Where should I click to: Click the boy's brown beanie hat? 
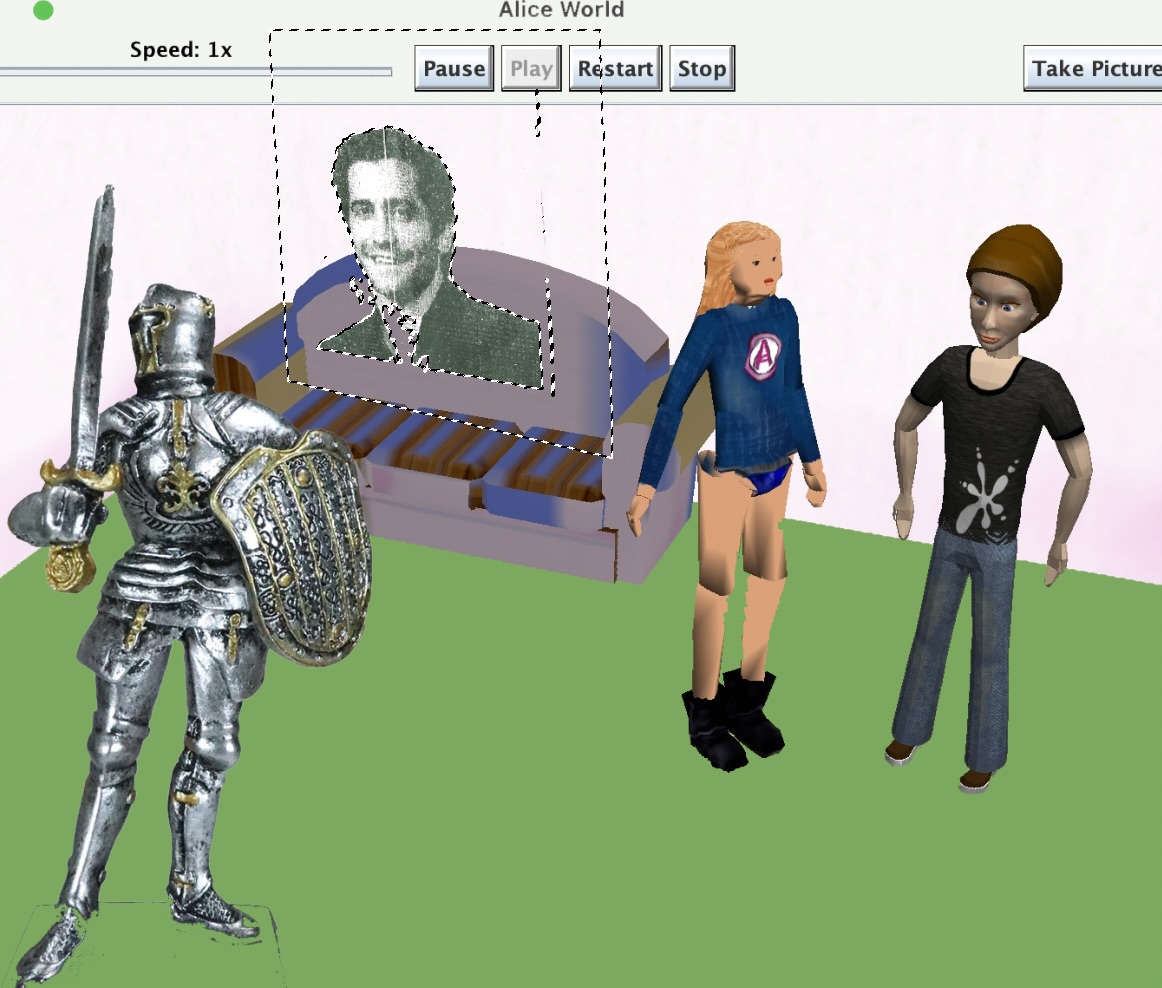pos(1016,265)
